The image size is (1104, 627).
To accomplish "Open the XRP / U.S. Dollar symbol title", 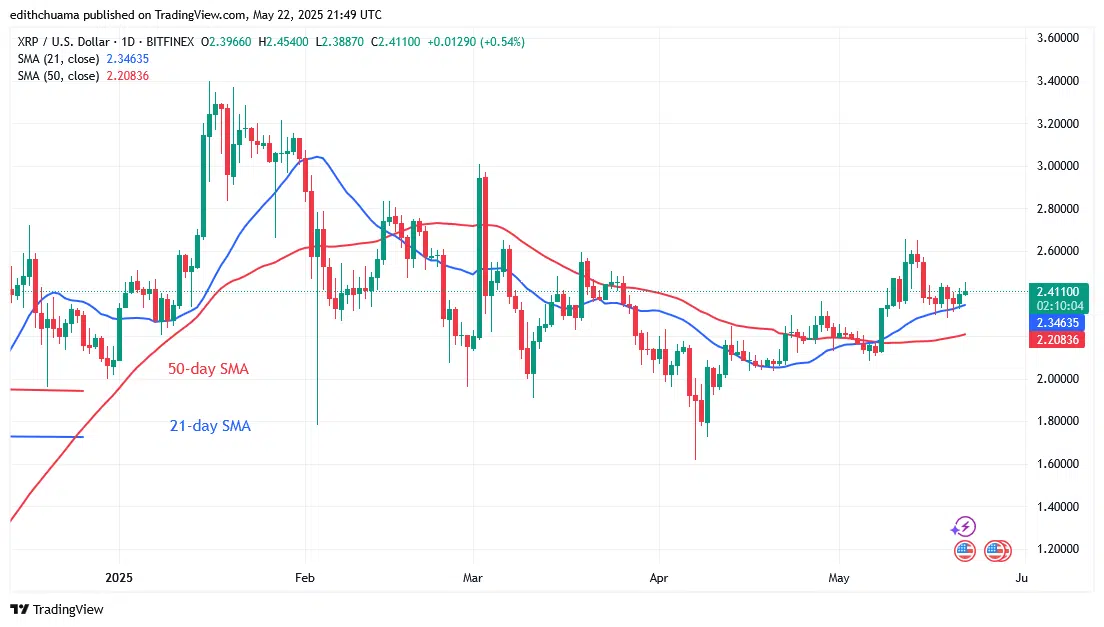I will coord(63,42).
